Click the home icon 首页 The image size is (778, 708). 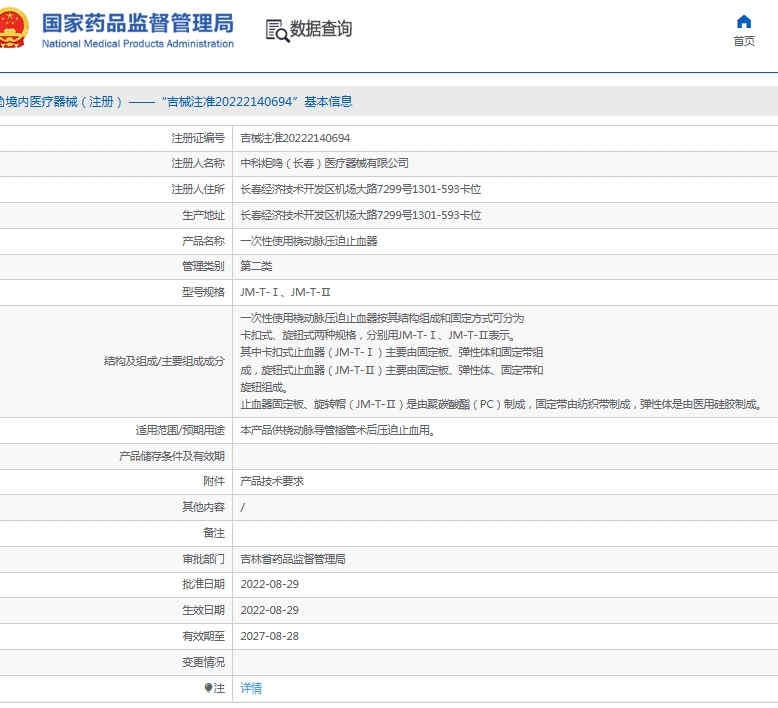click(x=744, y=22)
